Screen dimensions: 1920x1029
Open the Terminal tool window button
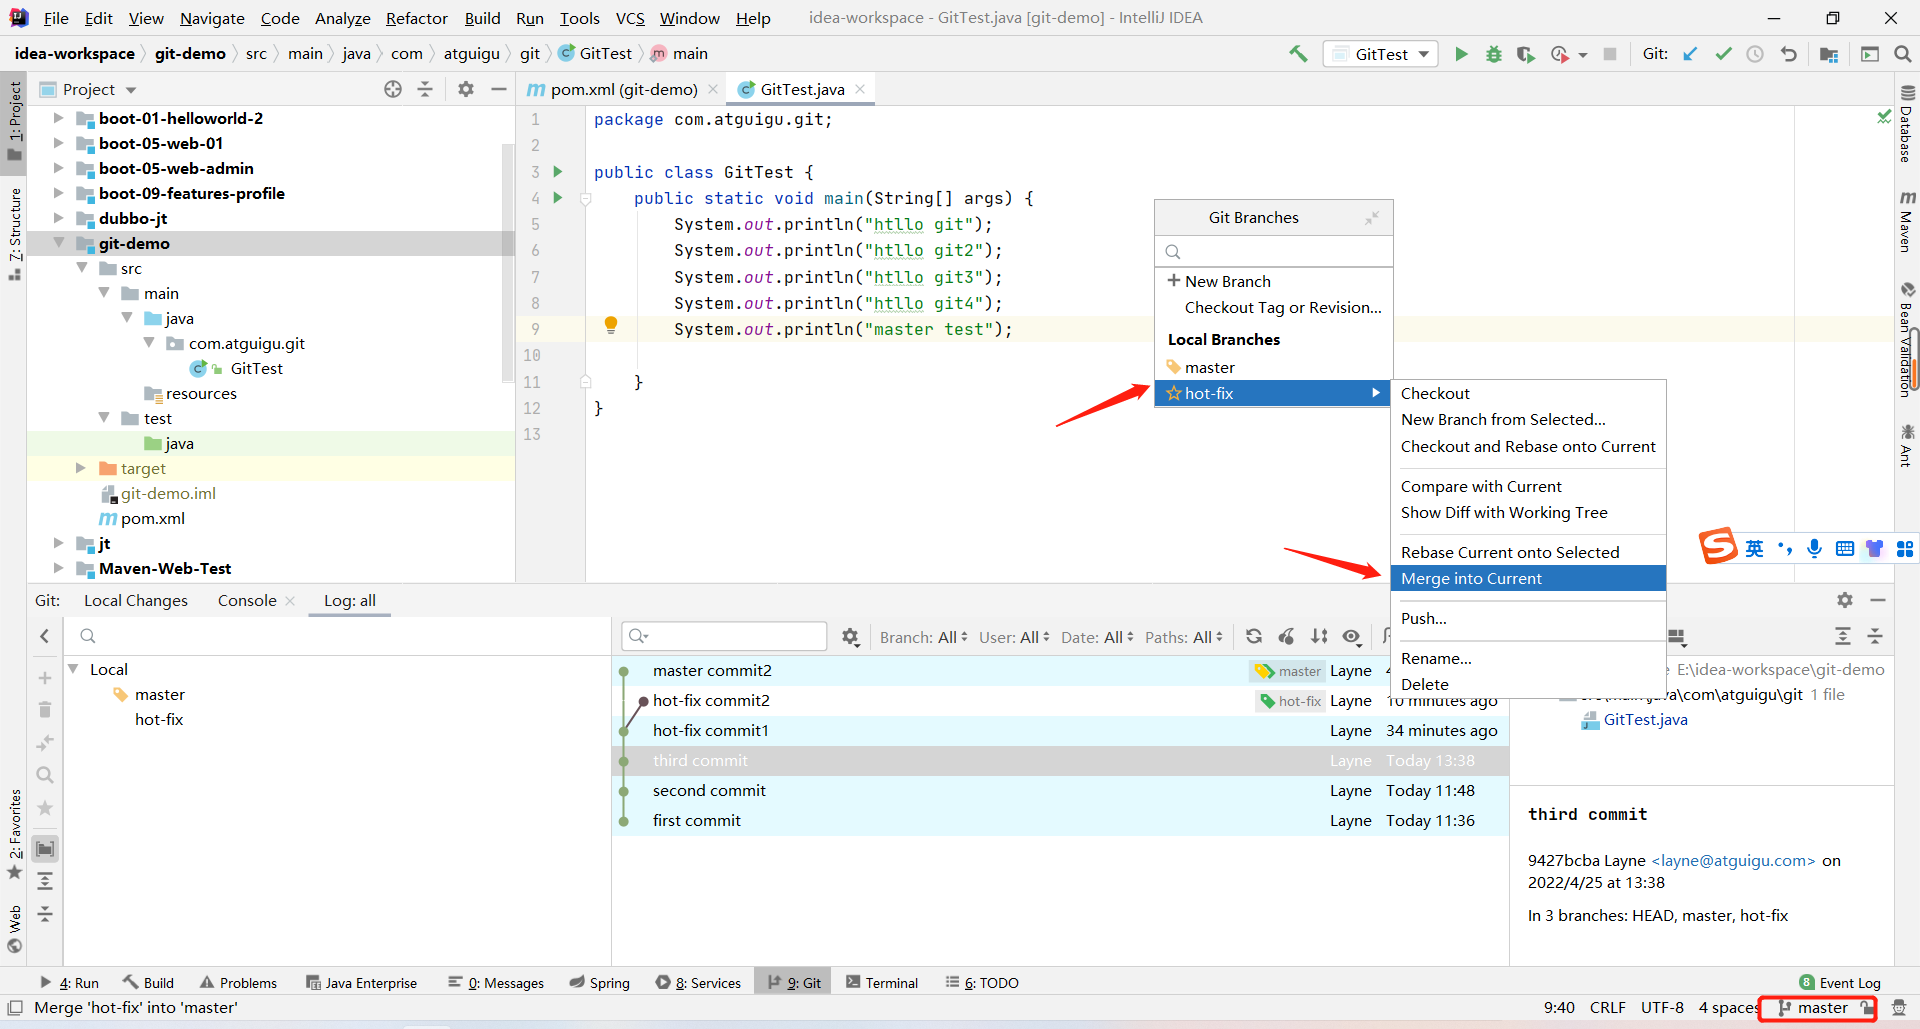pos(882,982)
